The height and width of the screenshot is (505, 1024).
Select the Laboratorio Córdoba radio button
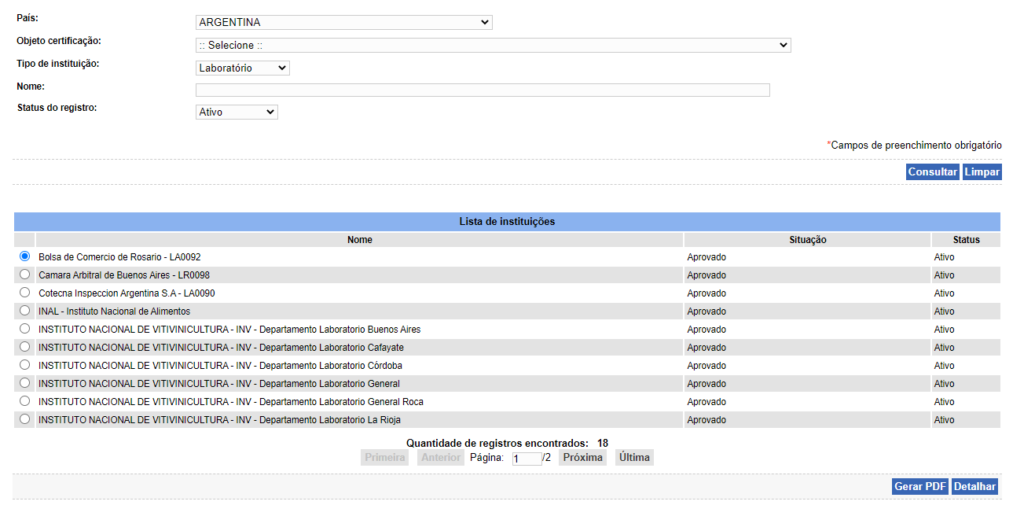coord(25,365)
